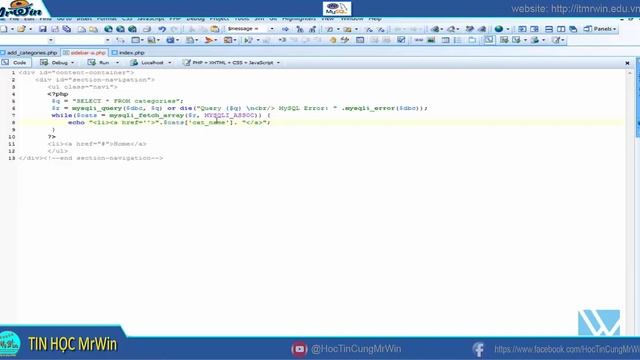Switch to the index.php tab
Image resolution: width=640 pixels, height=360 pixels.
(128, 53)
